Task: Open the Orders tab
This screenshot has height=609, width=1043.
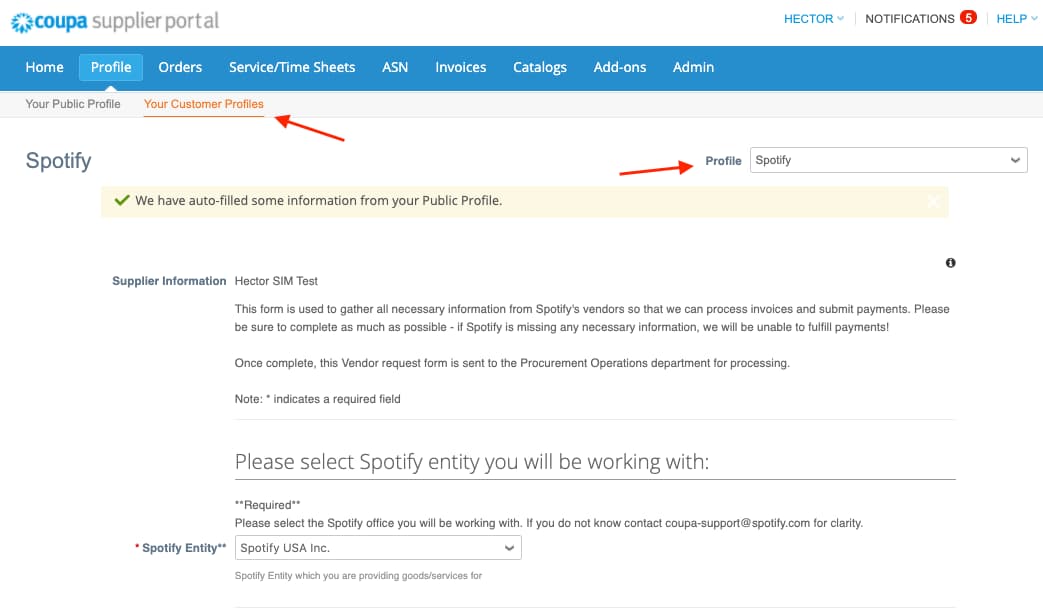Action: click(180, 67)
